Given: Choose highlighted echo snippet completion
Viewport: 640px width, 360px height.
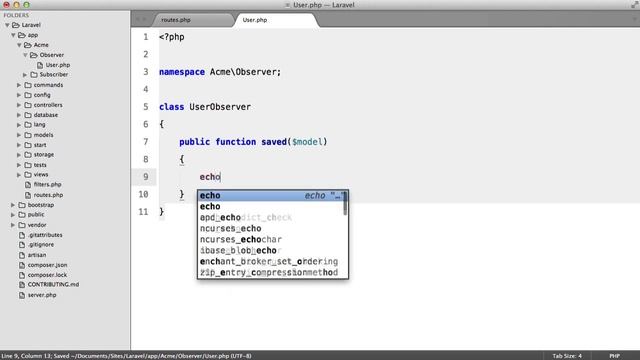Looking at the screenshot, I should pyautogui.click(x=271, y=196).
